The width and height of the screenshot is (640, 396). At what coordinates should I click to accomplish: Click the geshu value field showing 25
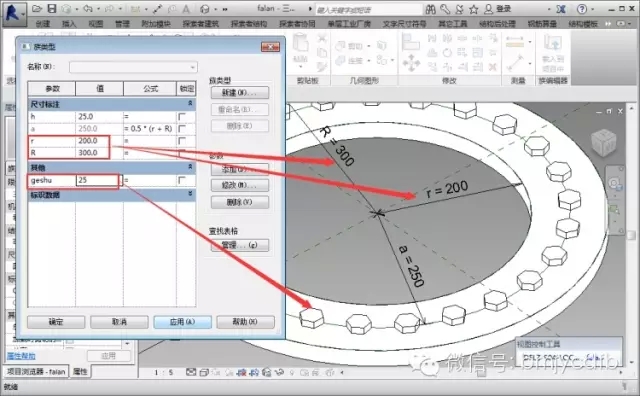tap(99, 180)
